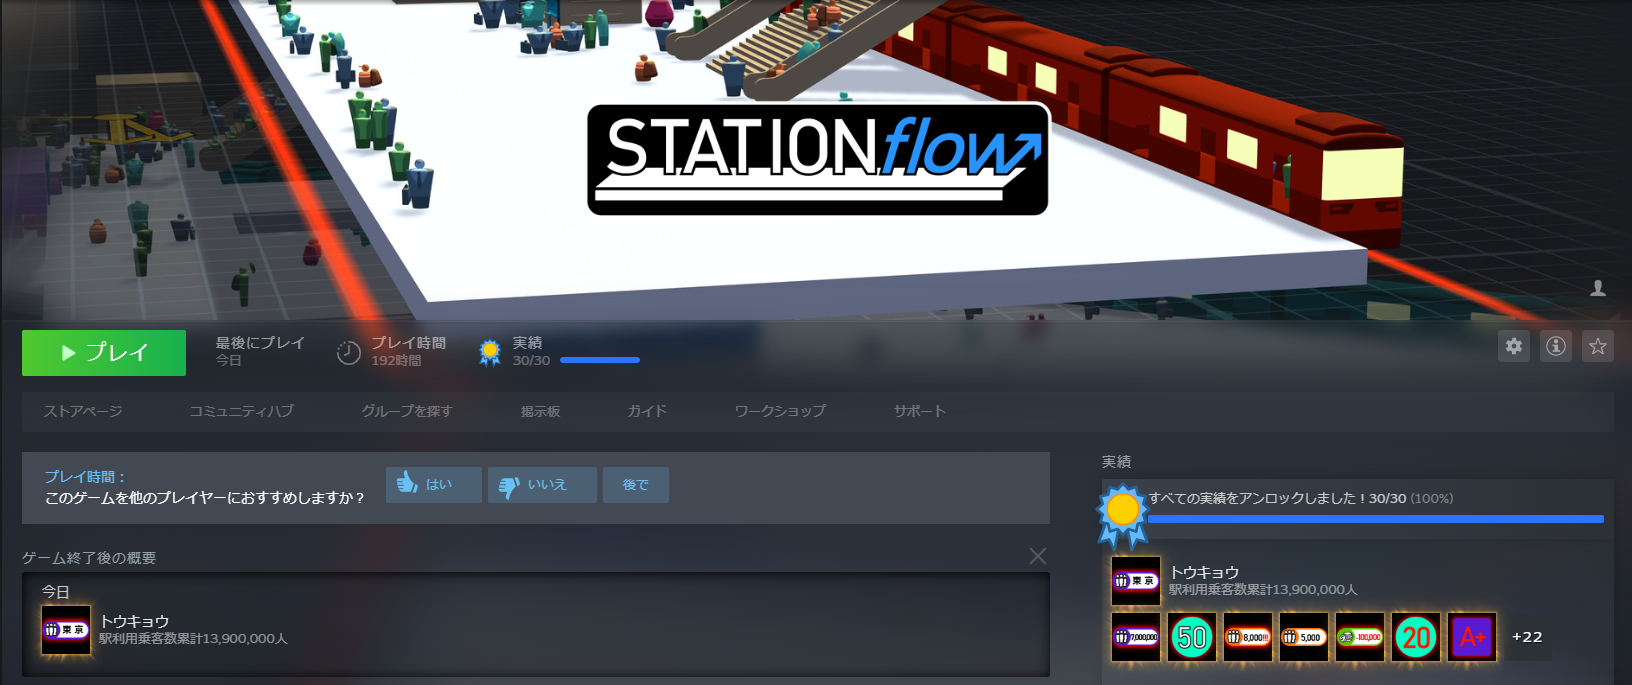Screen dimensions: 1632x685
Task: Open game settings gear icon
Action: click(x=1514, y=346)
